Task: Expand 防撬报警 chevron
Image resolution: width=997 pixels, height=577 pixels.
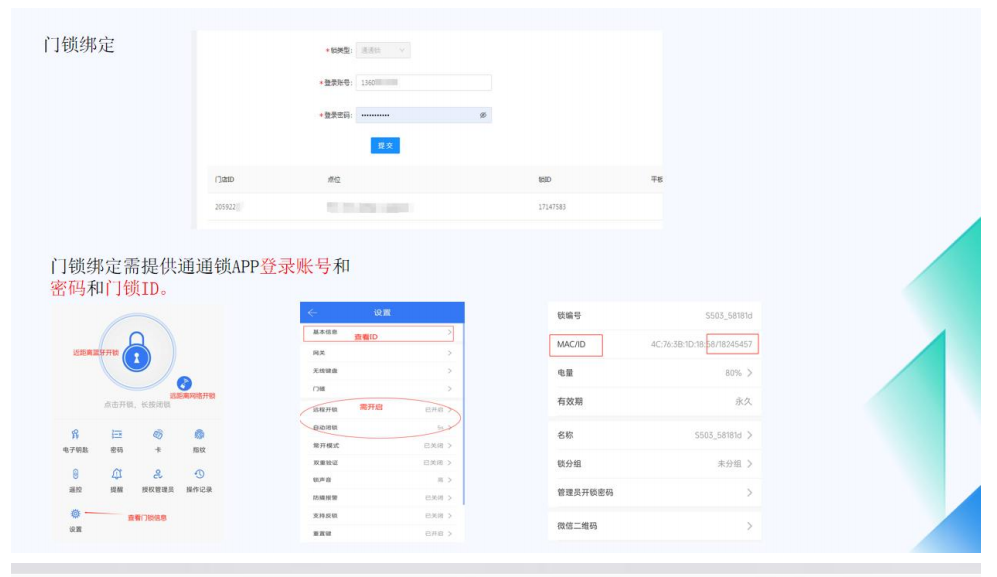Action: pyautogui.click(x=450, y=497)
